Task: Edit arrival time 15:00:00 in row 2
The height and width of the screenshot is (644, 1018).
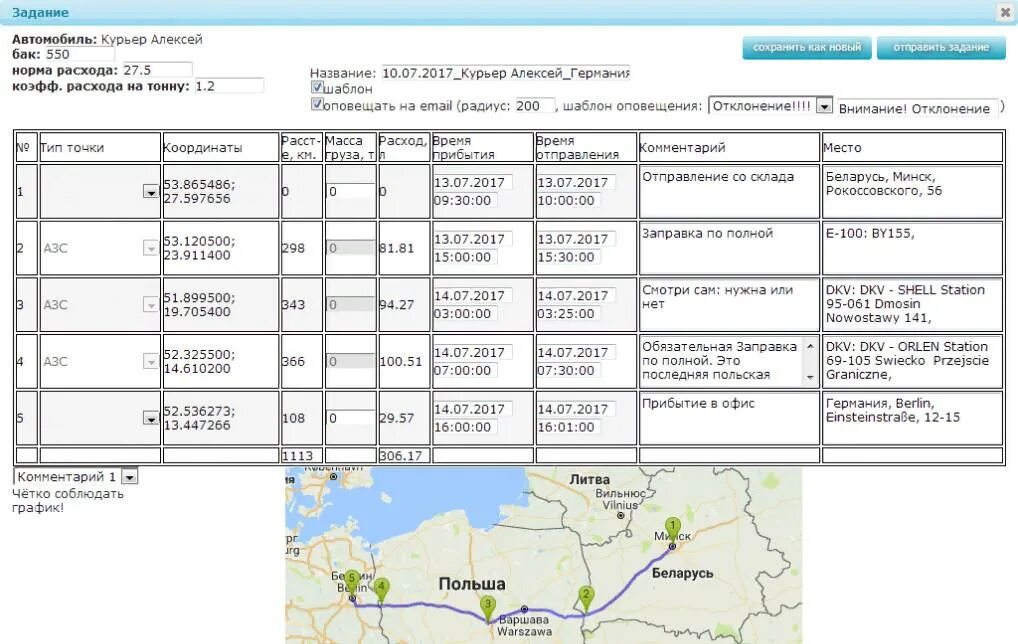Action: click(x=465, y=257)
